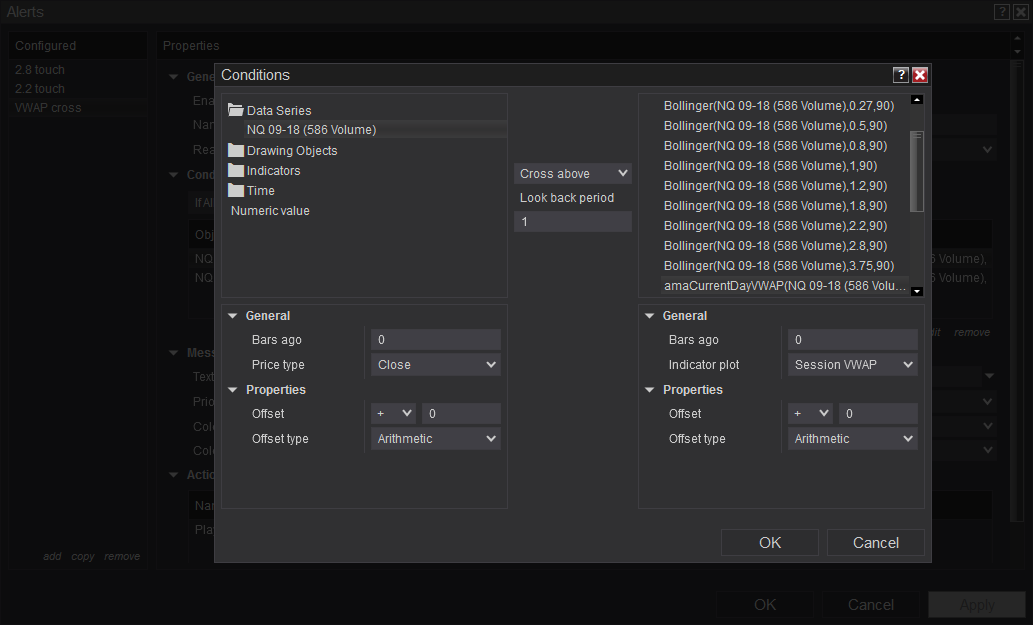Click add link under Configured alerts
This screenshot has height=625, width=1033.
(x=52, y=557)
